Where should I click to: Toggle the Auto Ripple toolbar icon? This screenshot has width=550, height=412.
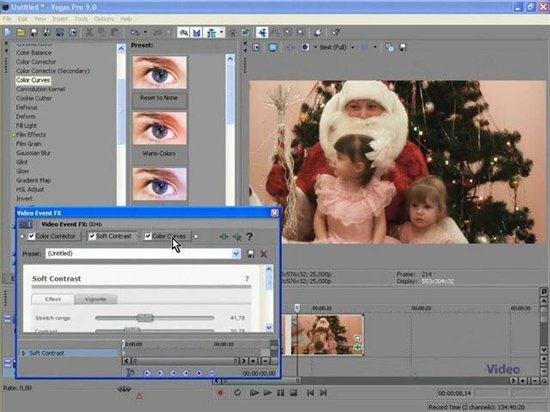point(211,33)
